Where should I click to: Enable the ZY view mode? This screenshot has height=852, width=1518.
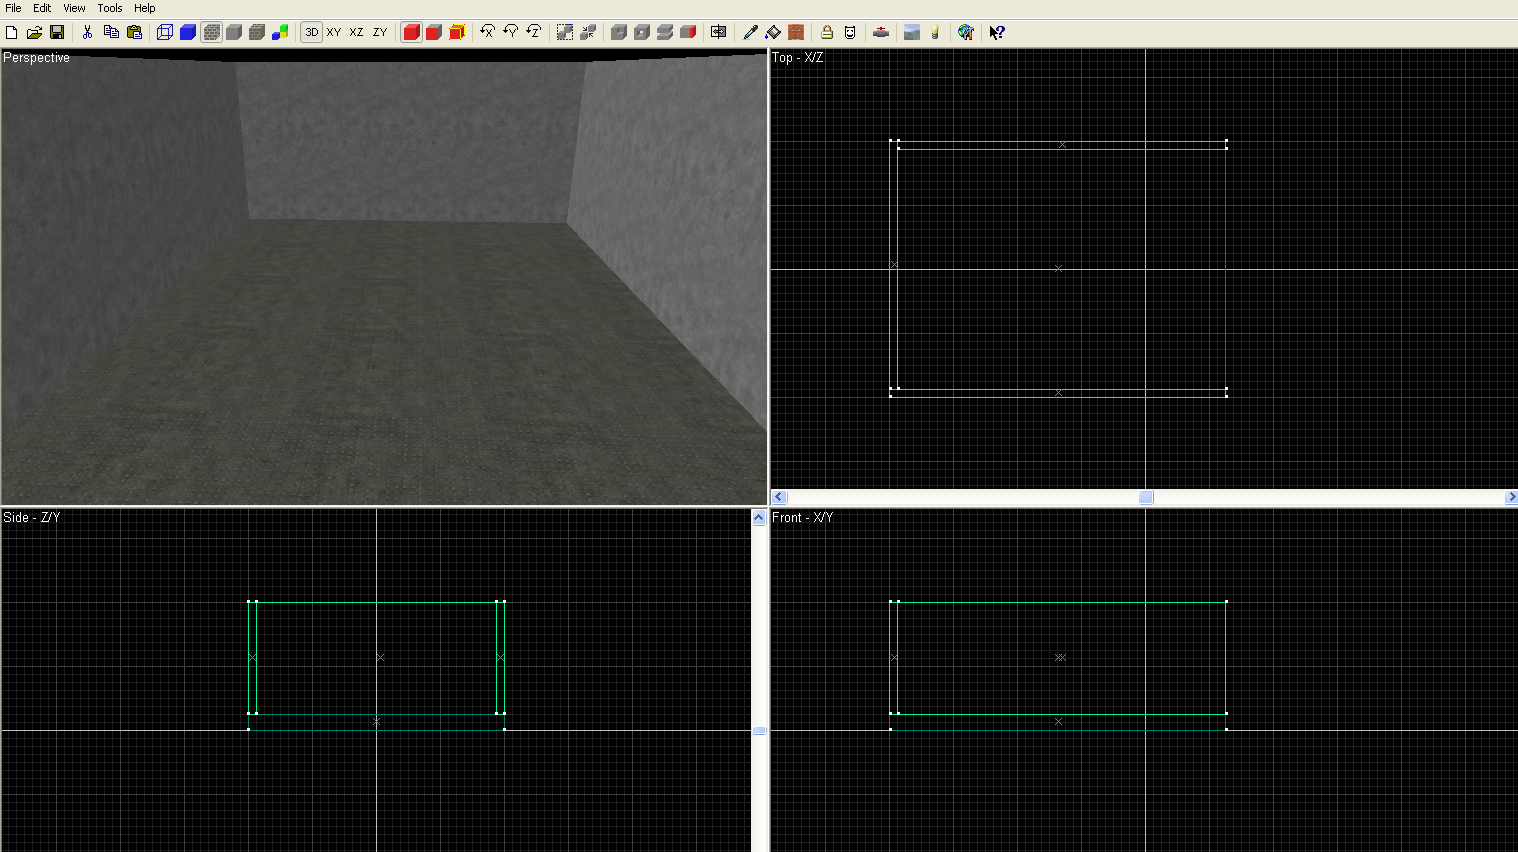pos(380,32)
